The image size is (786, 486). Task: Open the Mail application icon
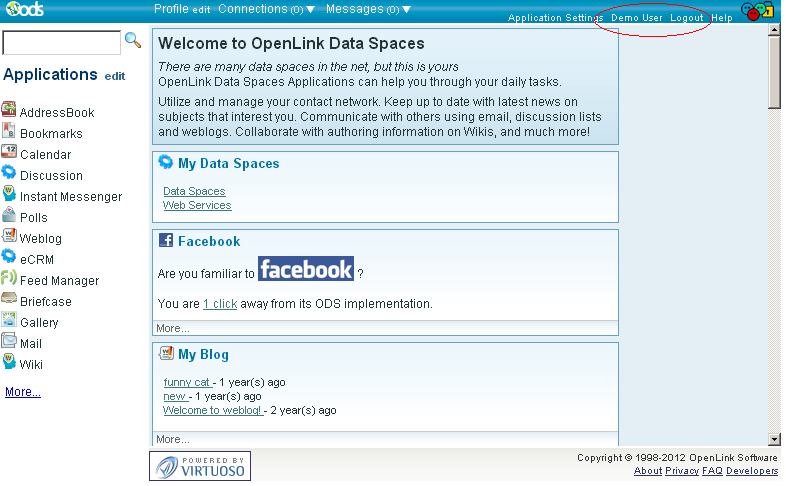pos(9,341)
